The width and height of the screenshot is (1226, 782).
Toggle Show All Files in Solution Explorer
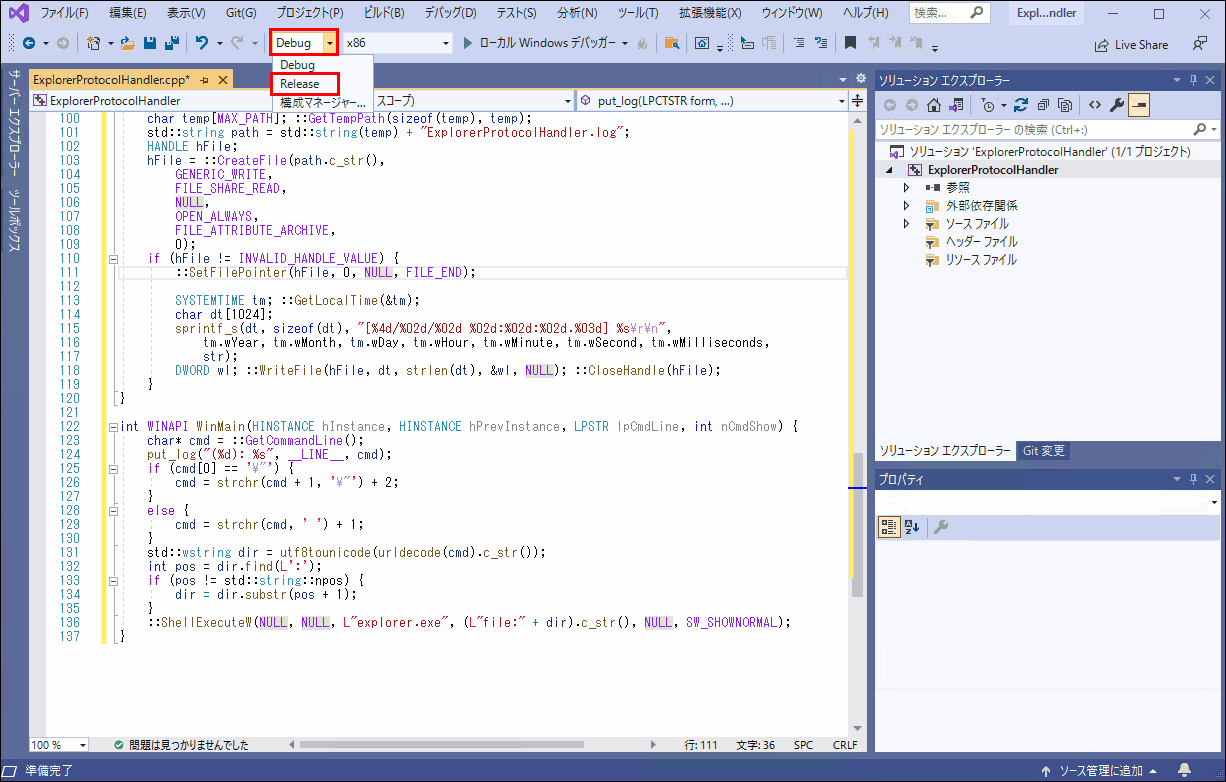(1065, 105)
